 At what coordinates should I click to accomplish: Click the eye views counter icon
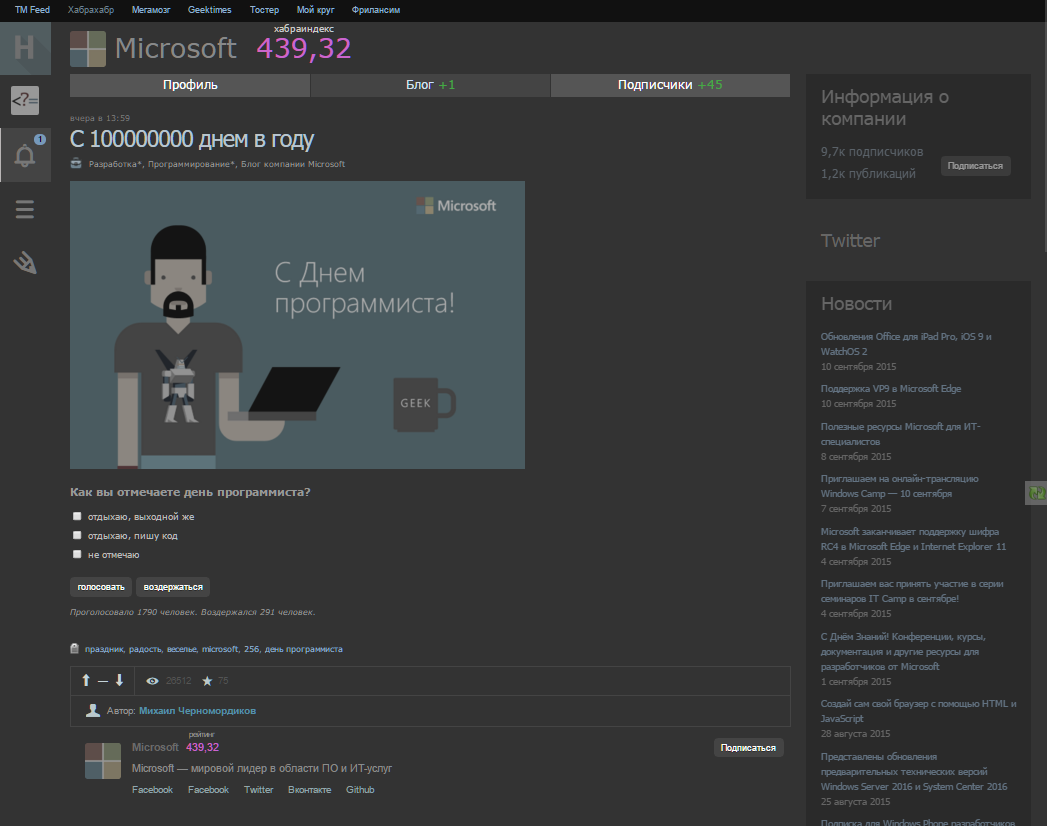click(152, 680)
